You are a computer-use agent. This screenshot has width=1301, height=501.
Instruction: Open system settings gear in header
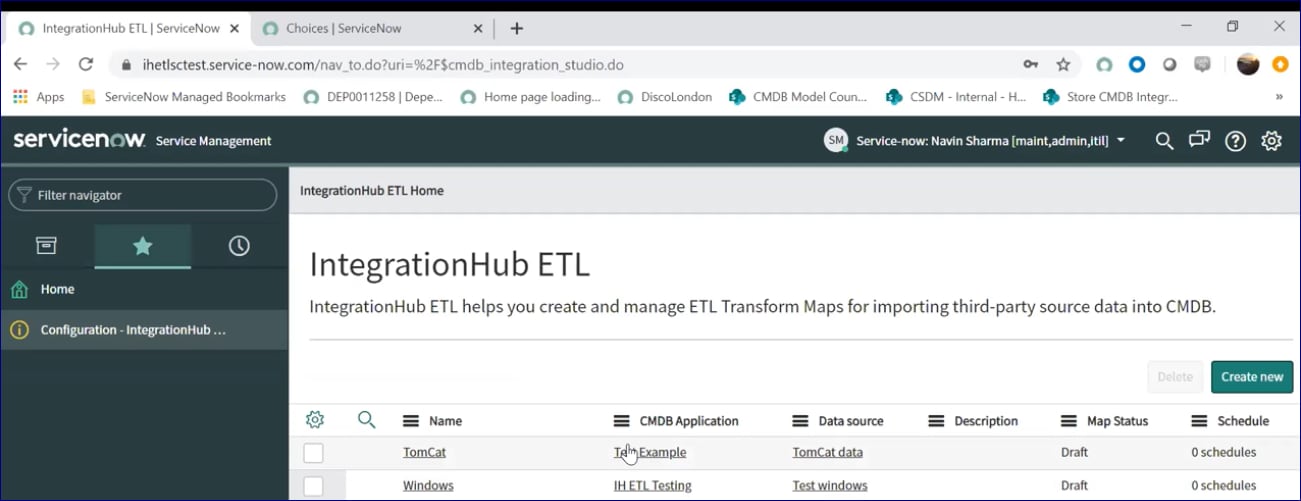(1271, 141)
